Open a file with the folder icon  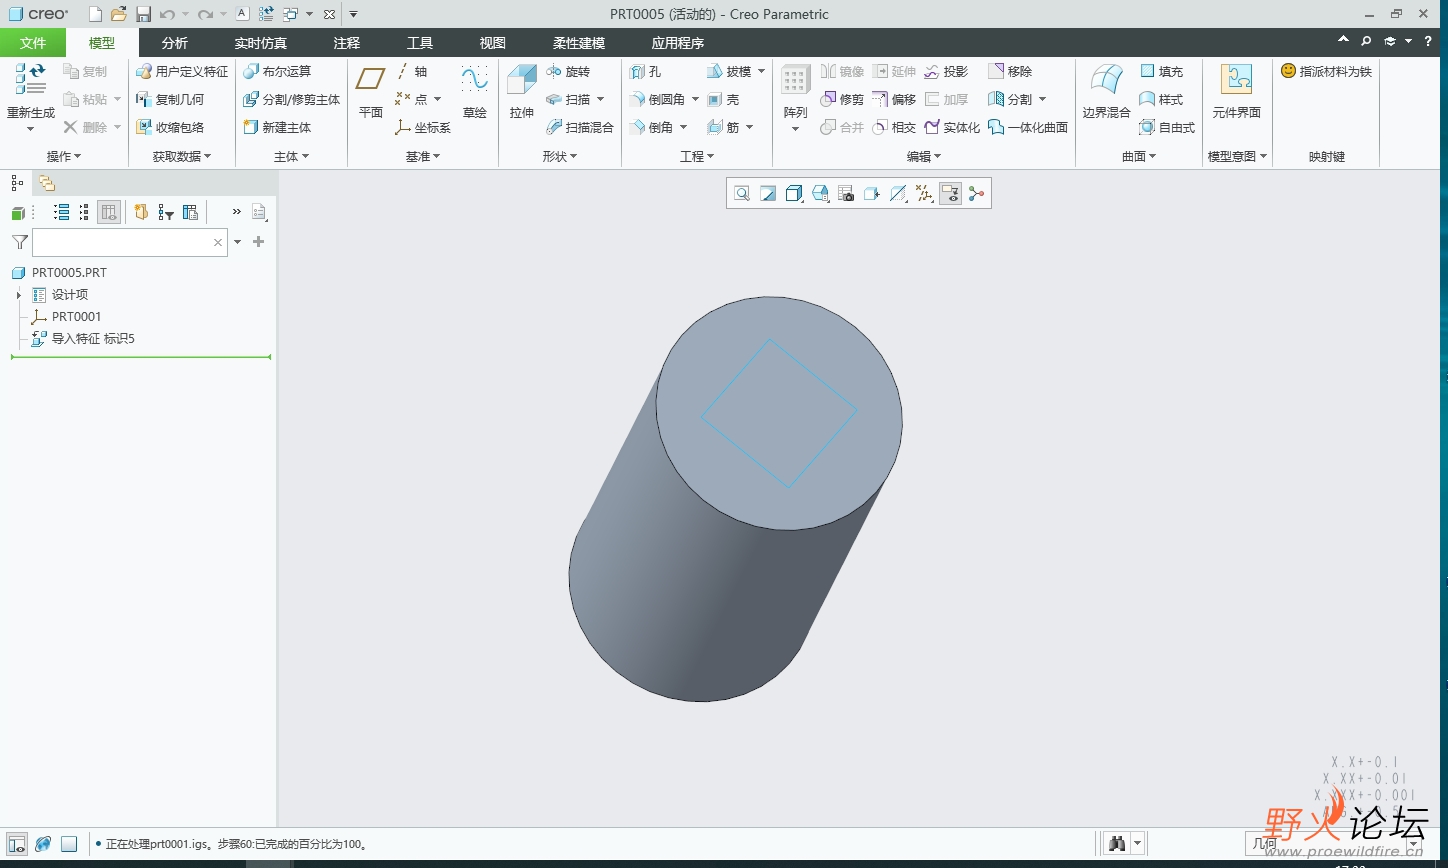tap(119, 14)
